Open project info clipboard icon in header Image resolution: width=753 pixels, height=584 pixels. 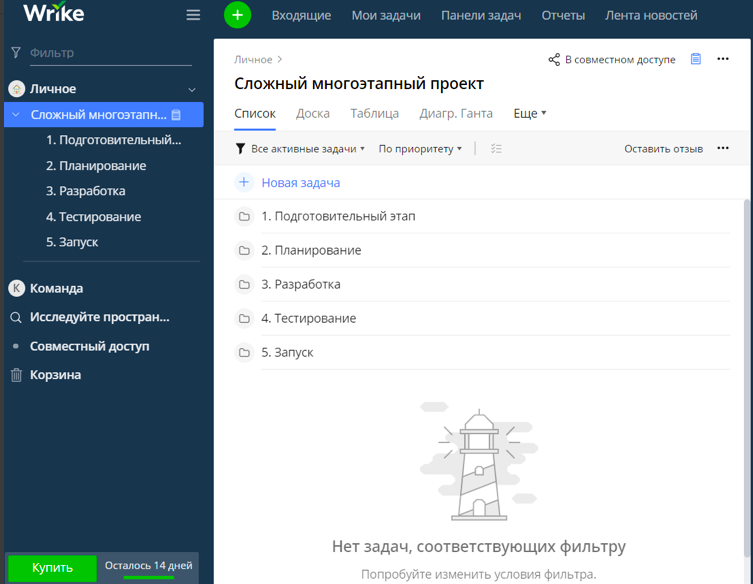[x=696, y=59]
